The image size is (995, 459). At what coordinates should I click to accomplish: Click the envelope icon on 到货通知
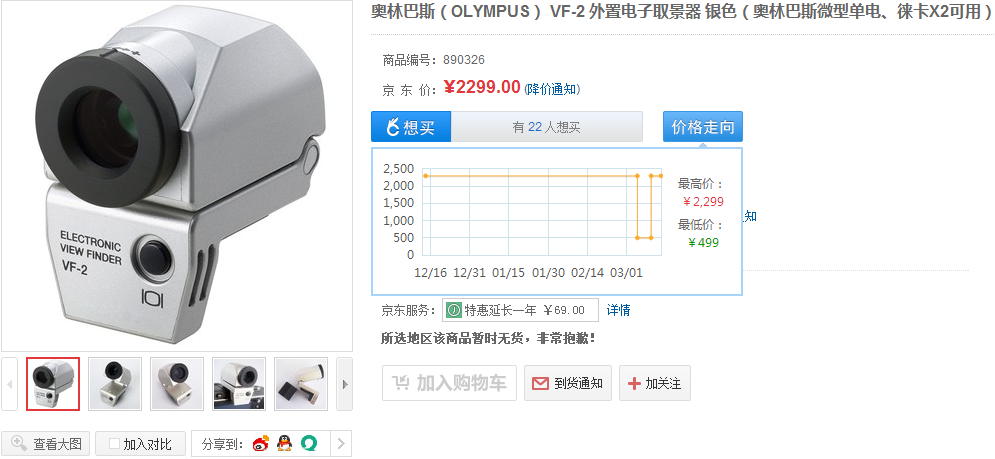(540, 383)
